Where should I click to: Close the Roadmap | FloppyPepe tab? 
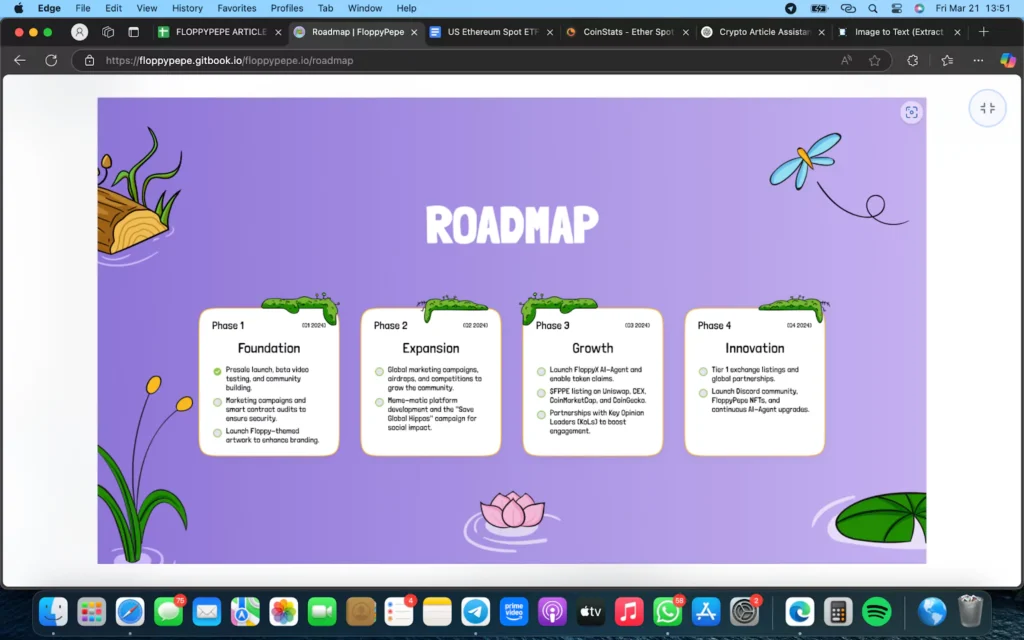tap(414, 32)
